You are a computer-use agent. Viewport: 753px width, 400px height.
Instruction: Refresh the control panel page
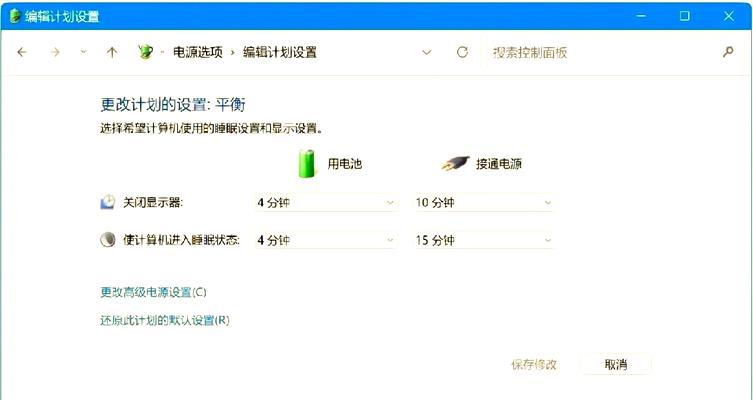click(462, 52)
